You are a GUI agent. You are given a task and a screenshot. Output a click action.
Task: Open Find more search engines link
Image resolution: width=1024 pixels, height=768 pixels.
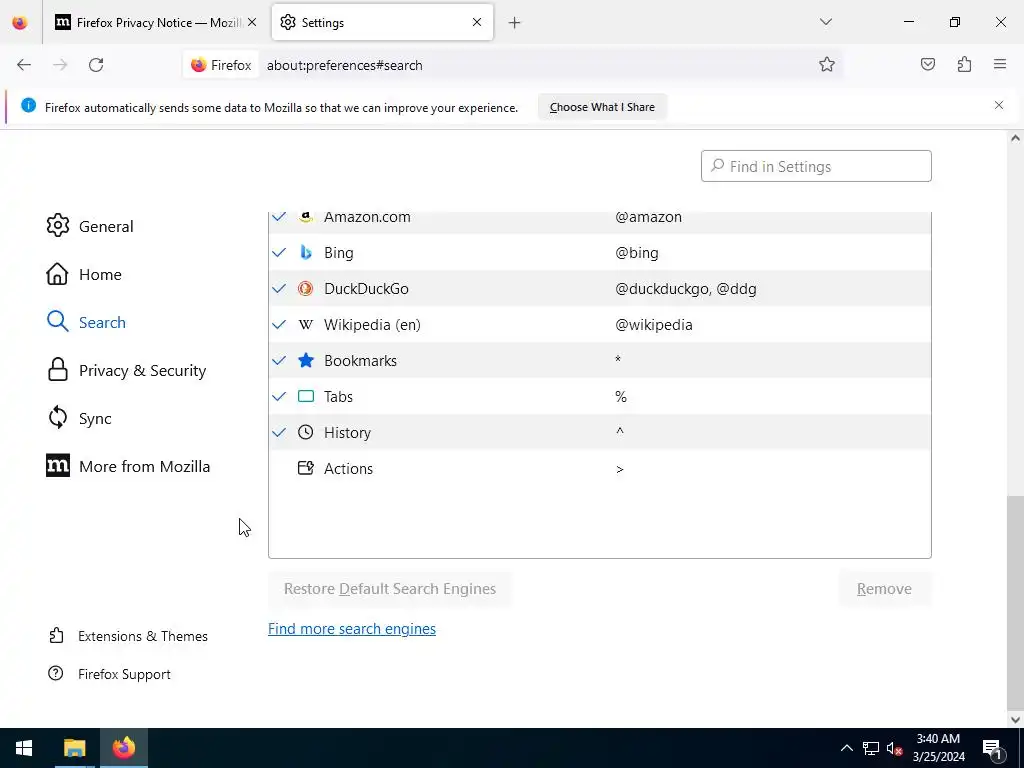point(352,629)
